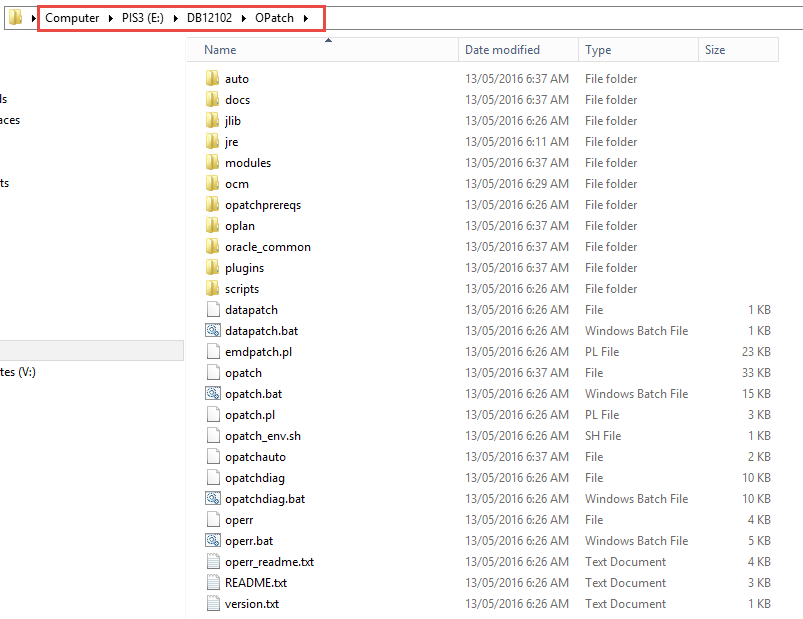
Task: Select the opatch_env.sh file name
Action: tap(262, 436)
